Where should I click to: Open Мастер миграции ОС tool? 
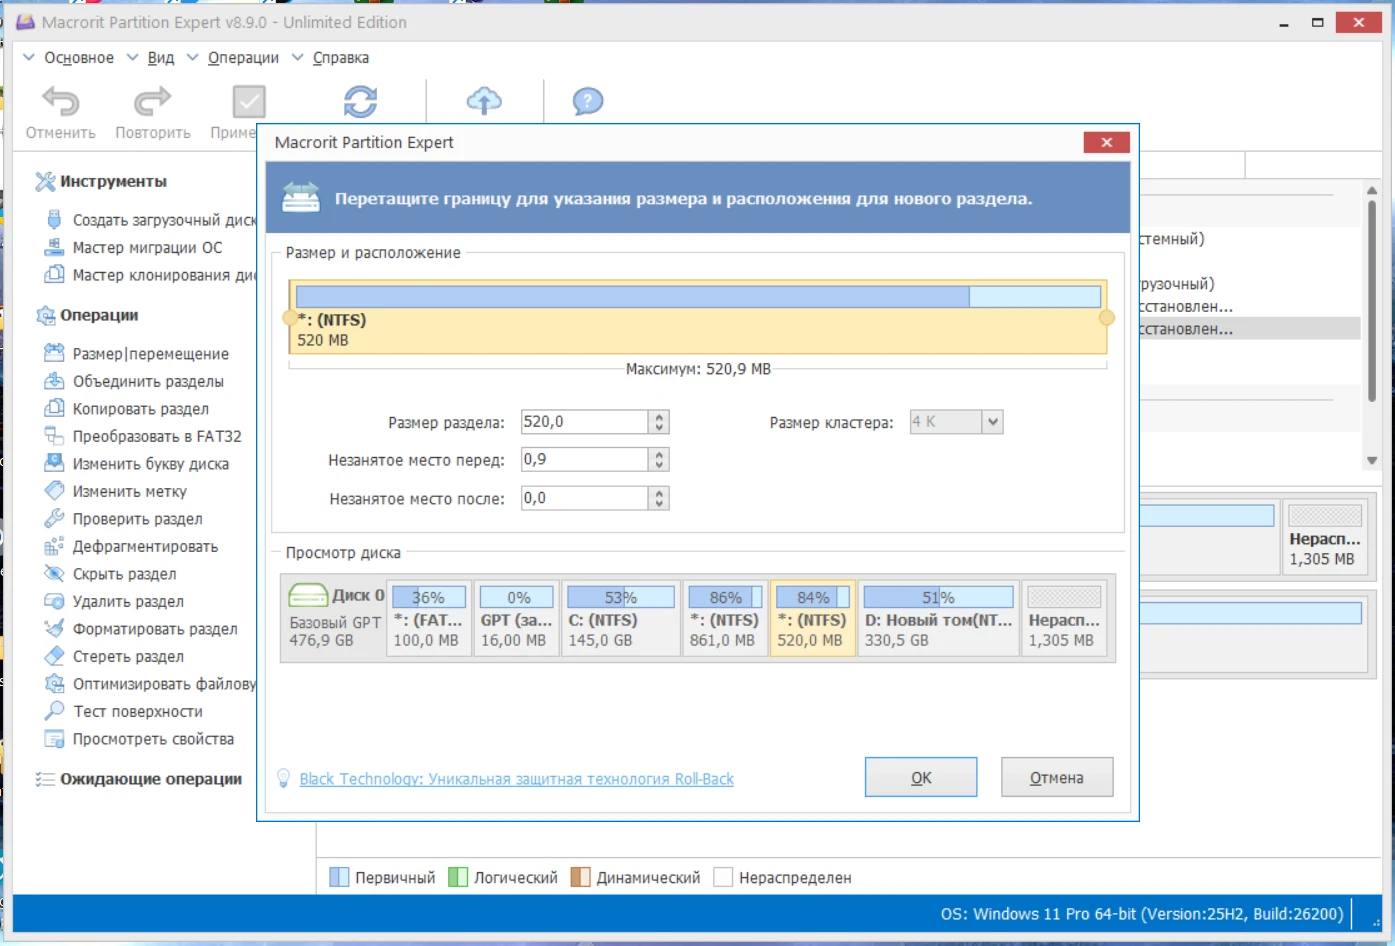pyautogui.click(x=147, y=248)
